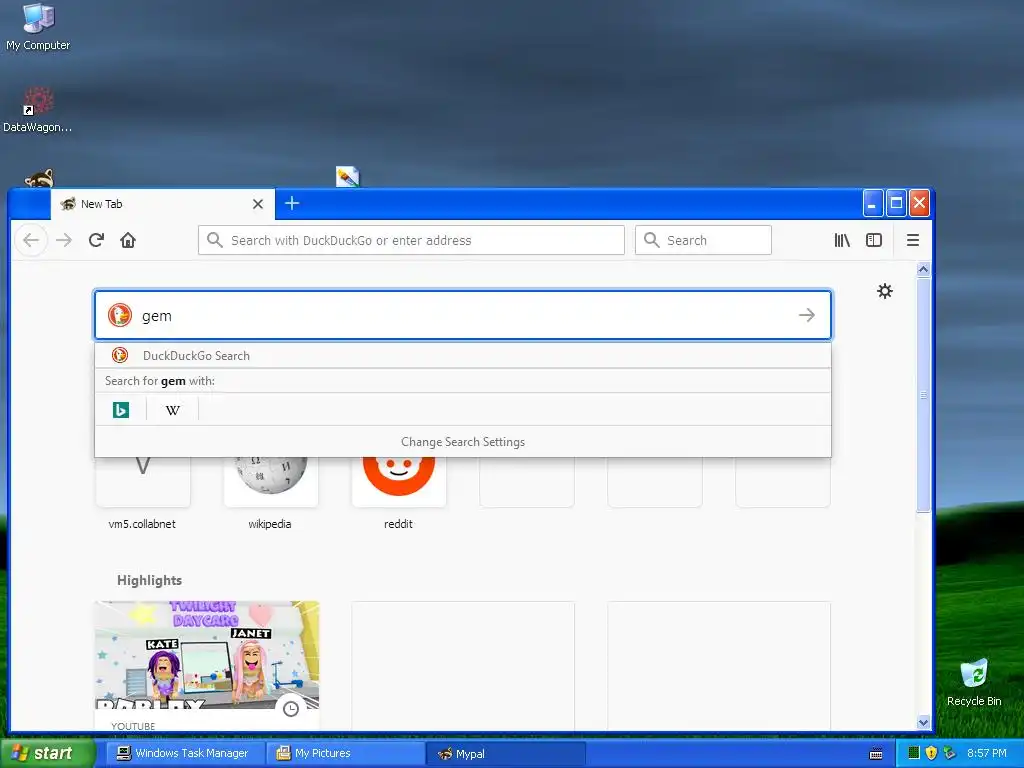Select the New Tab browser tab
The width and height of the screenshot is (1024, 768).
click(x=163, y=204)
